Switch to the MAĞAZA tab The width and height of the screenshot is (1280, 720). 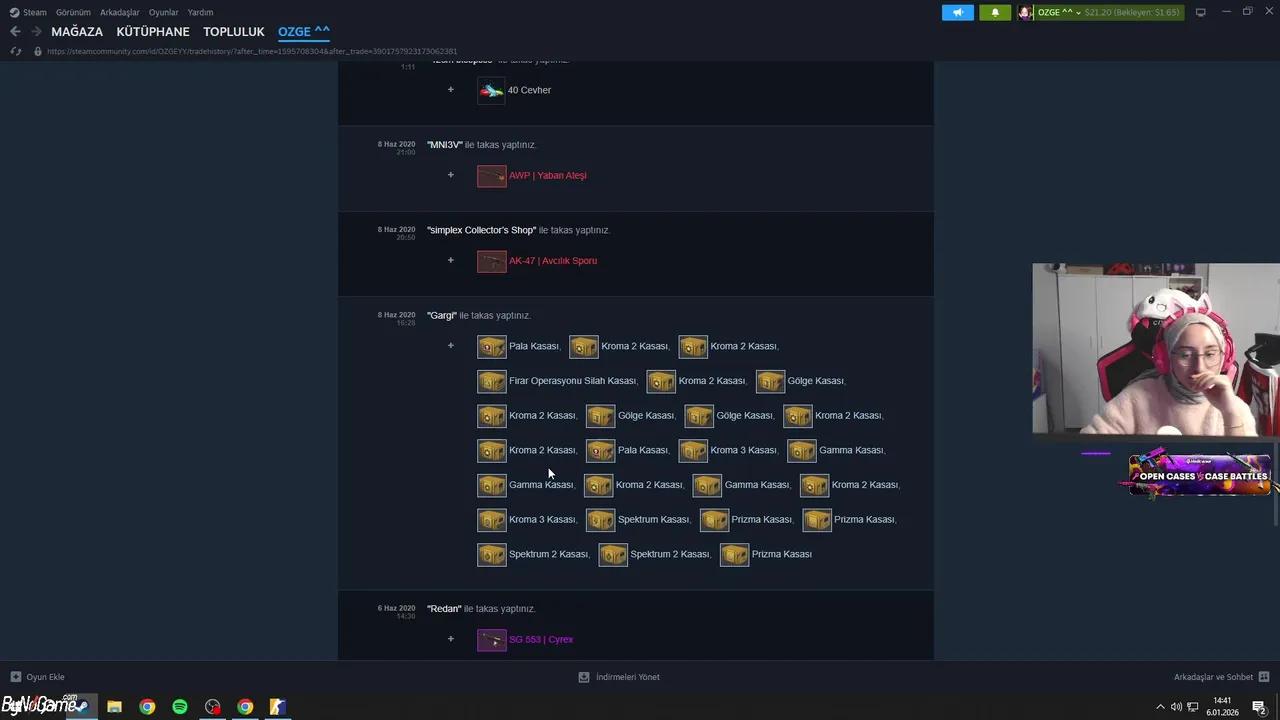pyautogui.click(x=77, y=32)
